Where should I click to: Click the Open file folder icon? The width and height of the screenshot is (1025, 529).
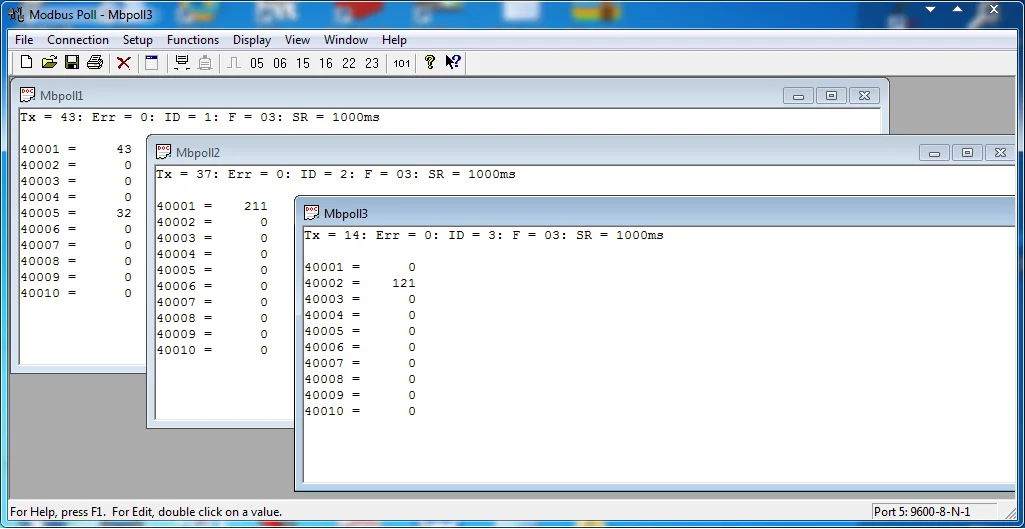(49, 63)
